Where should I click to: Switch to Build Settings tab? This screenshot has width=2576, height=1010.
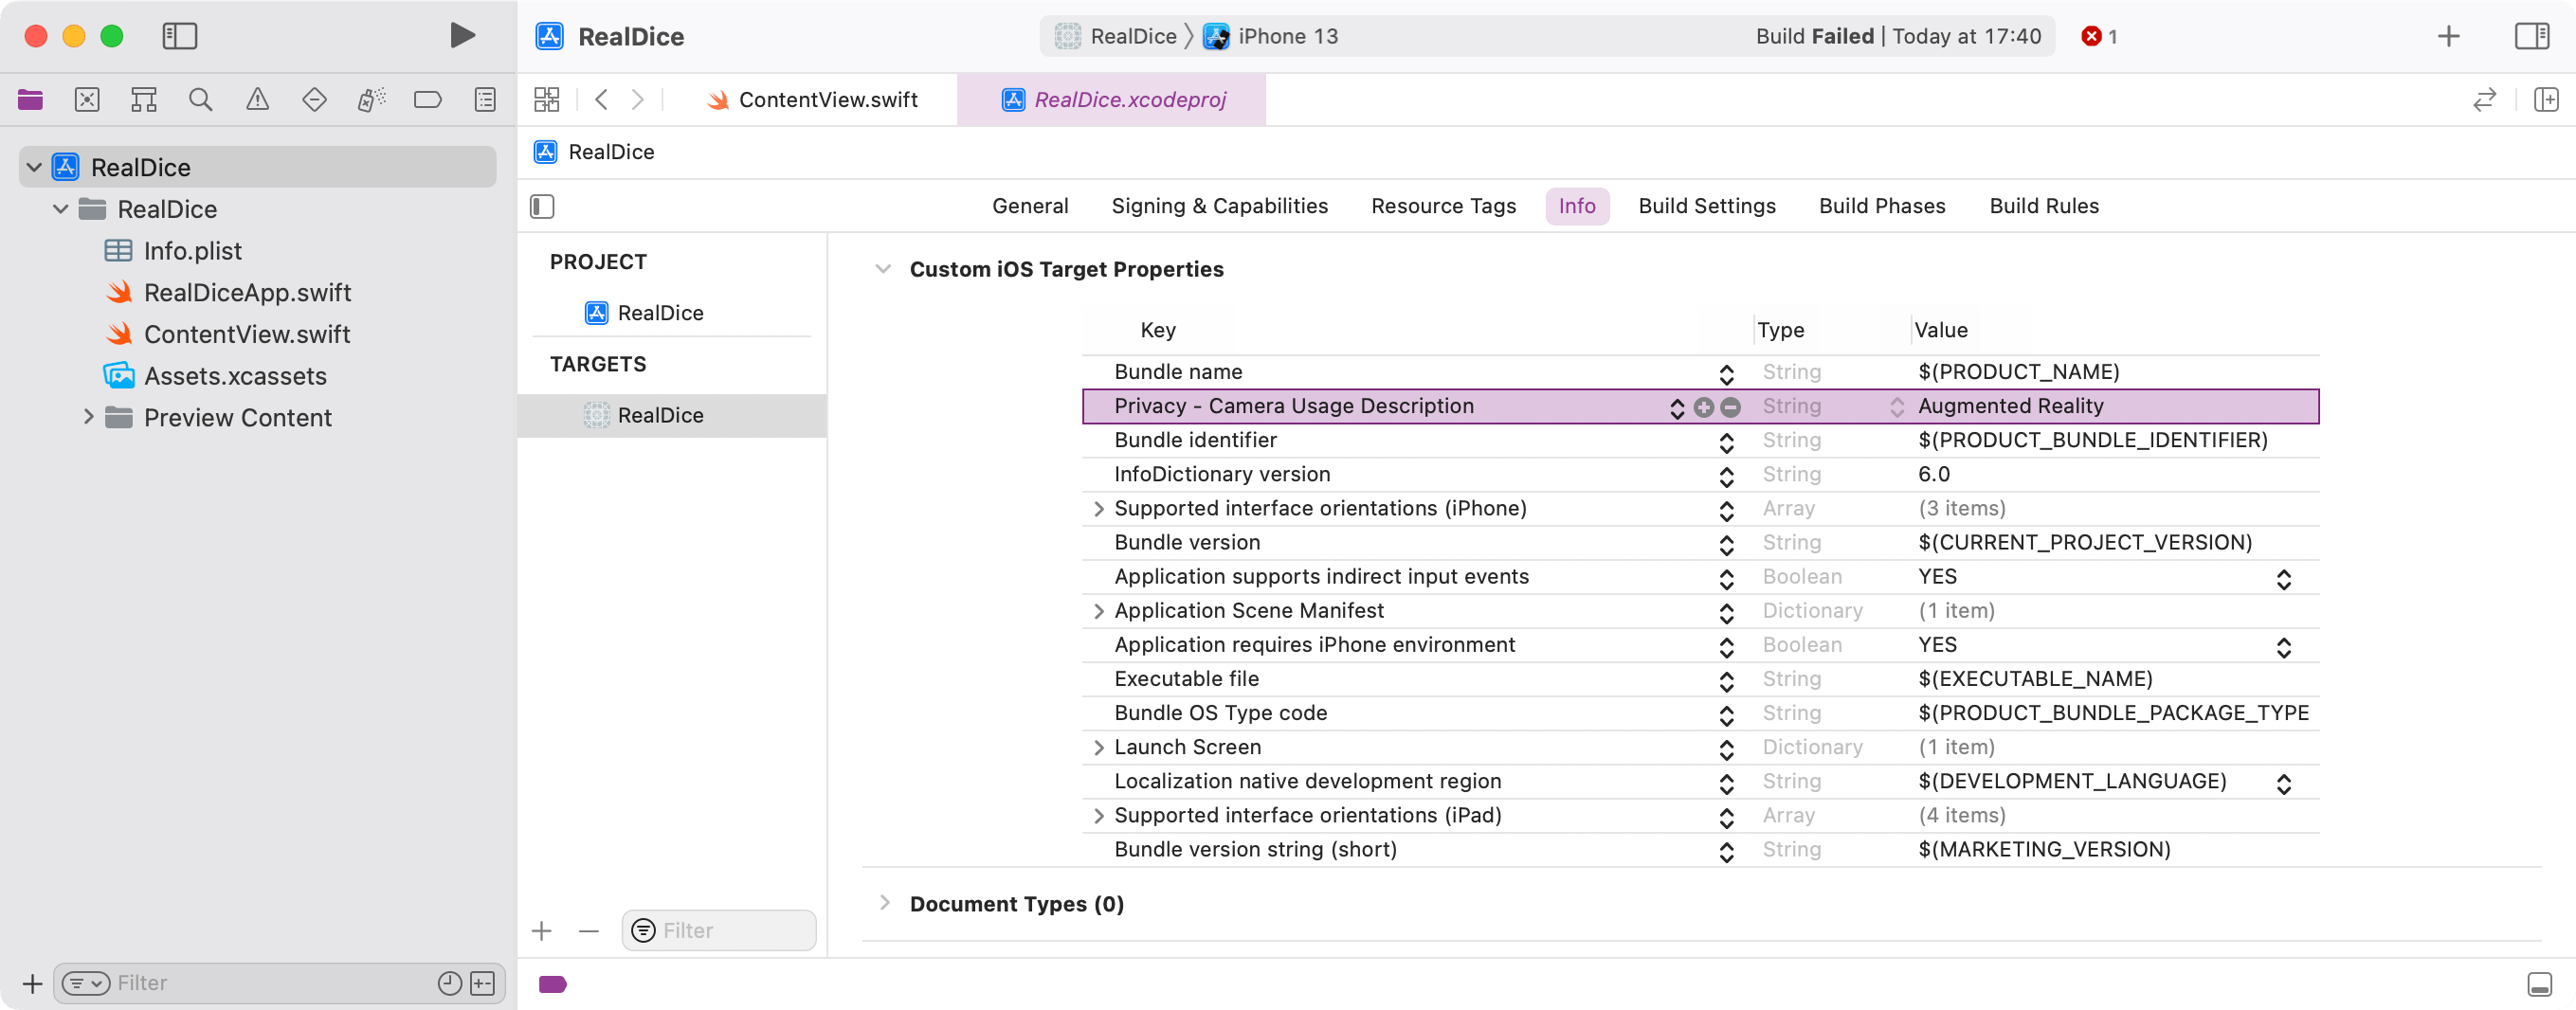point(1707,206)
